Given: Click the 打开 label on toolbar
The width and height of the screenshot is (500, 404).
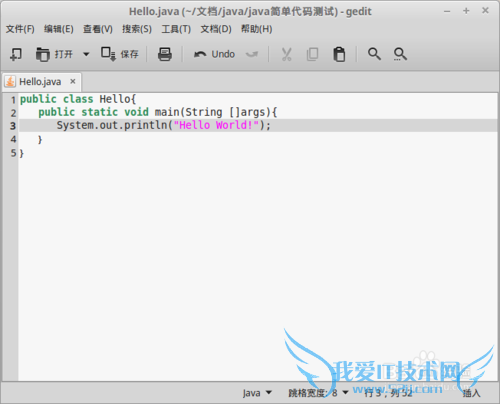Looking at the screenshot, I should [x=63, y=54].
